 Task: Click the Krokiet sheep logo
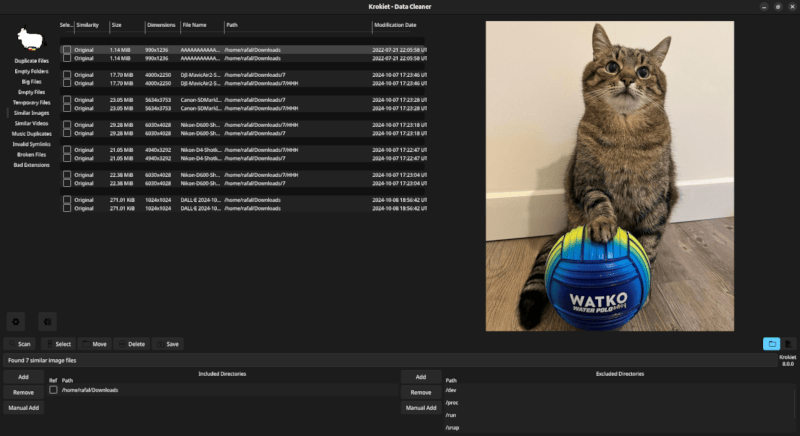tap(30, 38)
